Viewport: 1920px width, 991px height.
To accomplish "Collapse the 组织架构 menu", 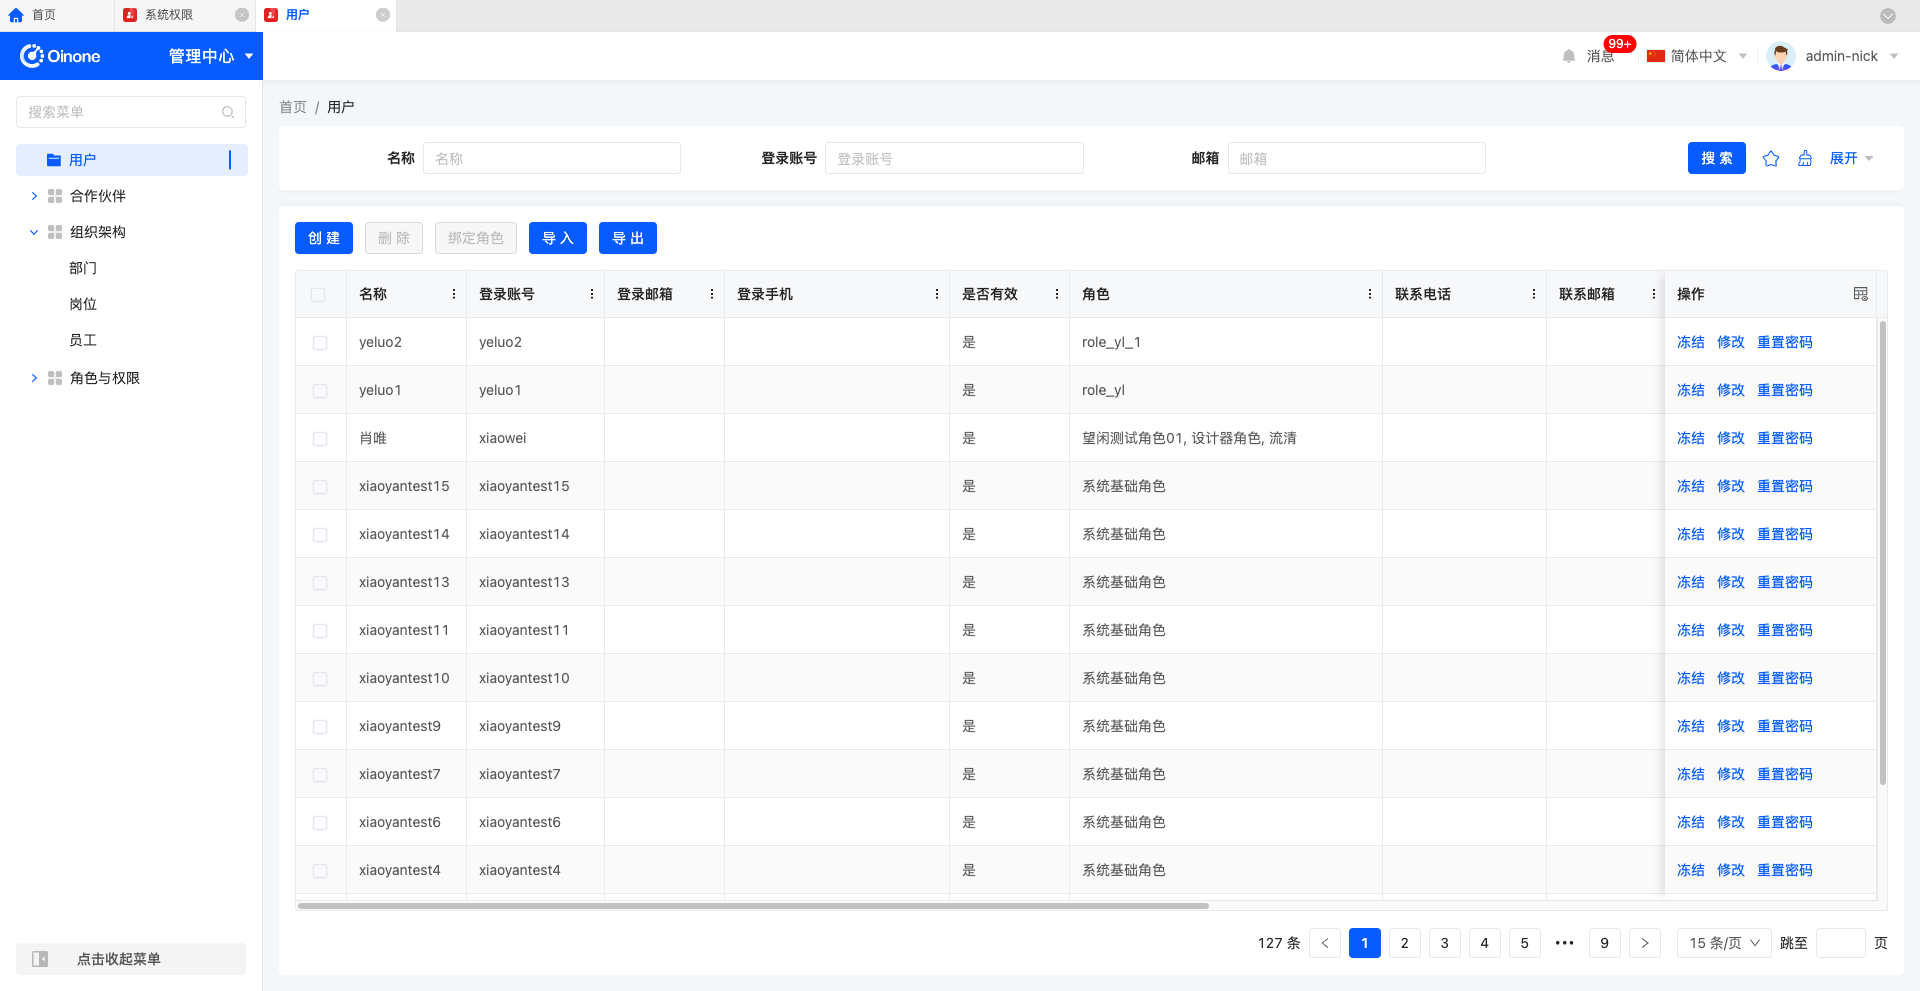I will pyautogui.click(x=34, y=232).
